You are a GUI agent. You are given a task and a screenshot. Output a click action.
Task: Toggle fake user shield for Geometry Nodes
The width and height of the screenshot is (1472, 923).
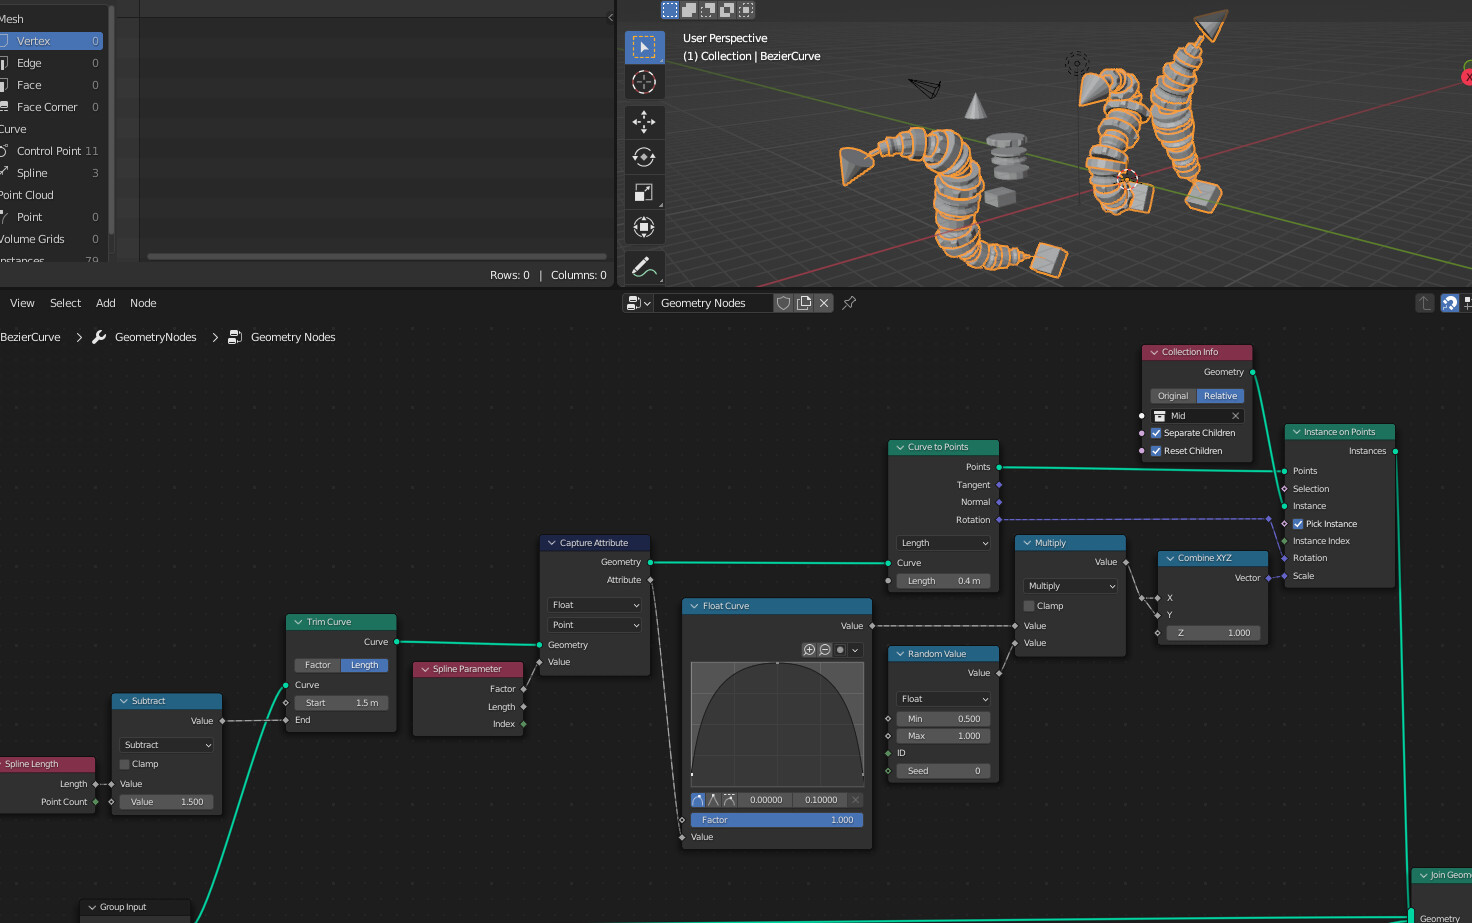click(784, 303)
